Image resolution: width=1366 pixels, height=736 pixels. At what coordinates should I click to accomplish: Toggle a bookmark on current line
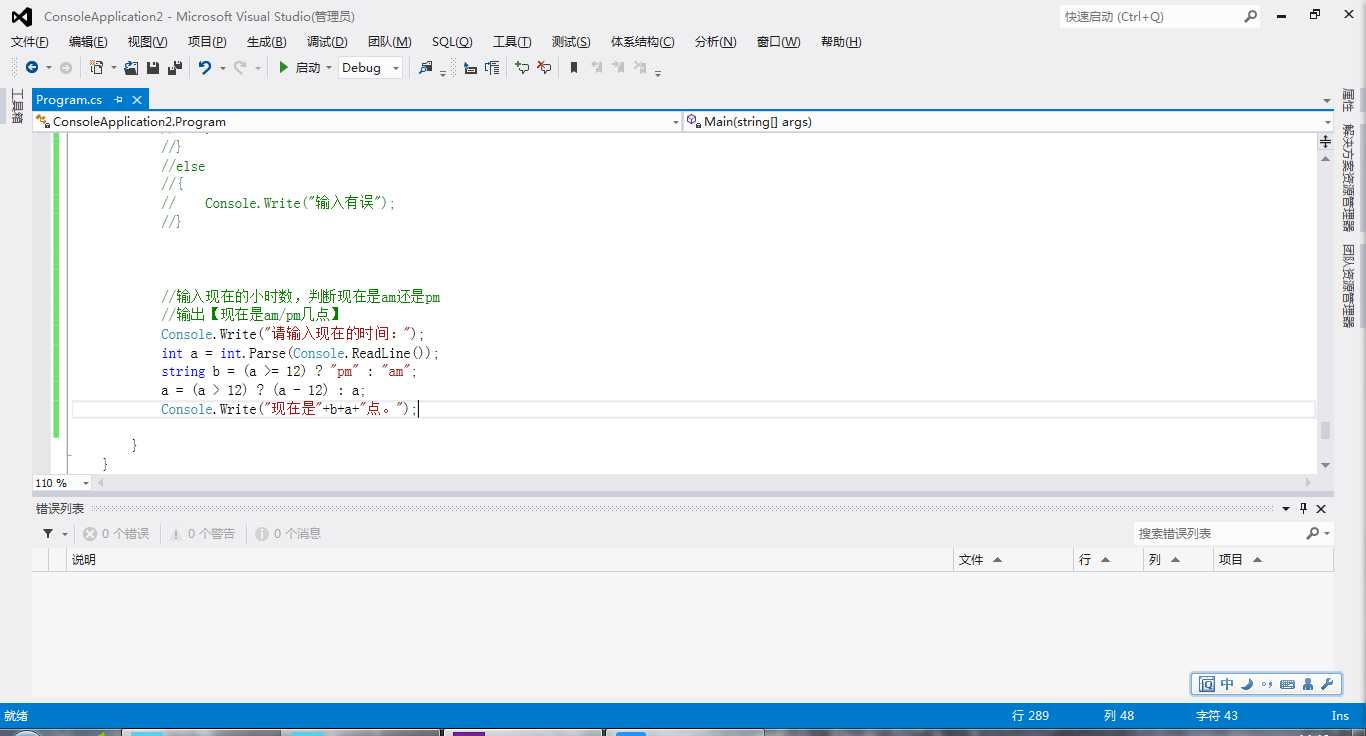[574, 68]
